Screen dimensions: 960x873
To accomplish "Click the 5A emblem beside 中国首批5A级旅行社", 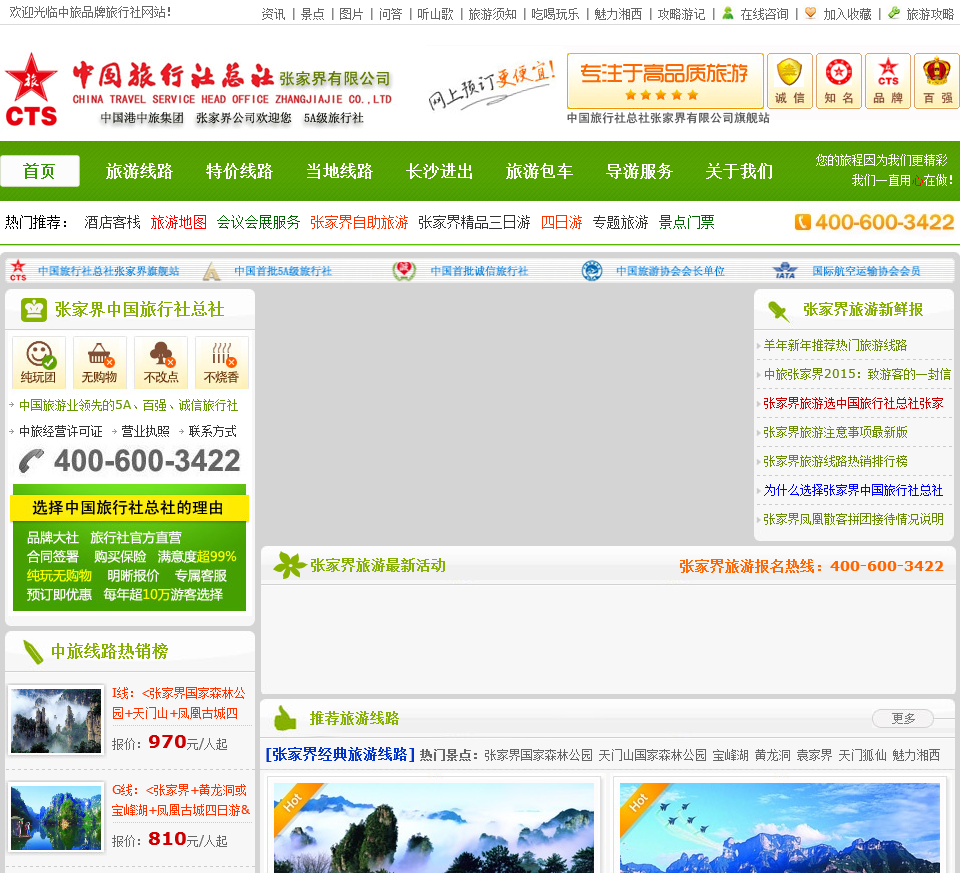I will pos(212,271).
